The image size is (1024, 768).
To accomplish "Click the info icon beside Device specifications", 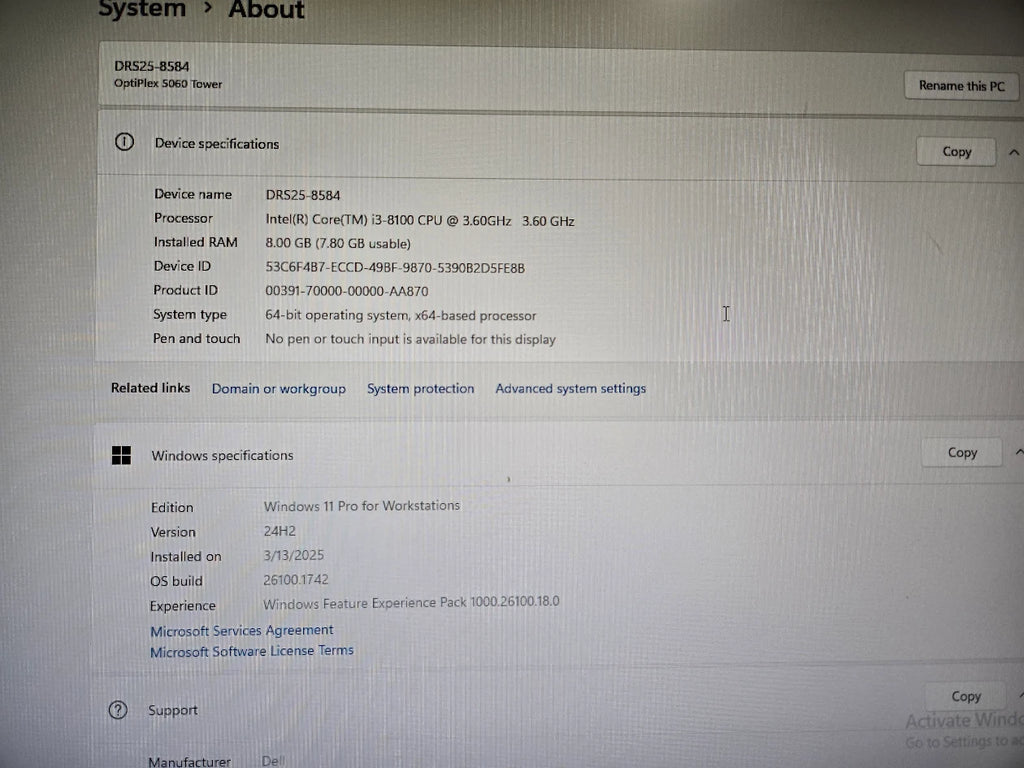I will (124, 143).
